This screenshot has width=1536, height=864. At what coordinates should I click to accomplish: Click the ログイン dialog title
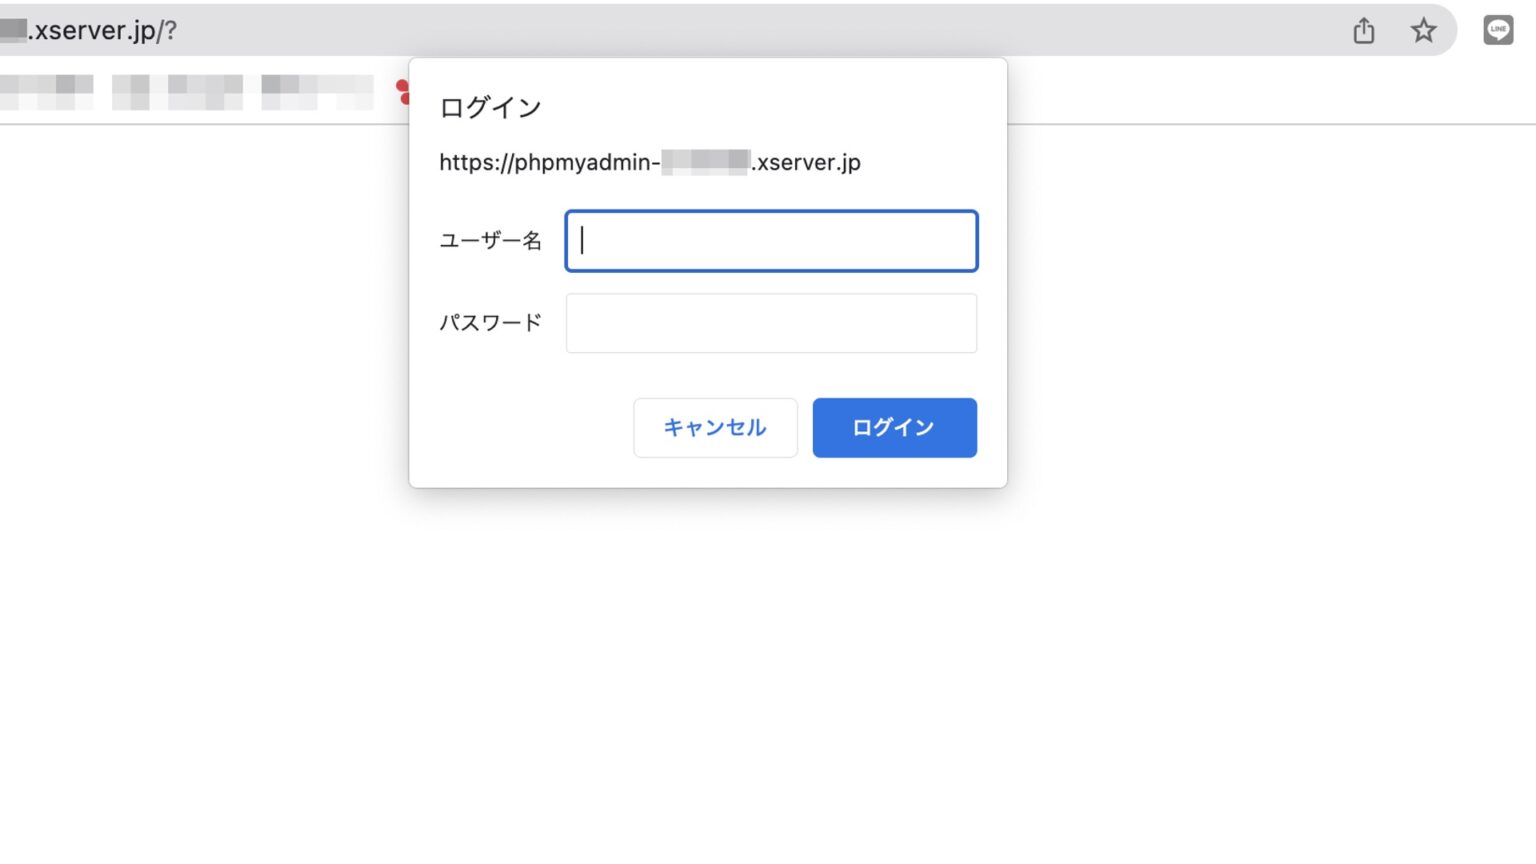tap(489, 106)
